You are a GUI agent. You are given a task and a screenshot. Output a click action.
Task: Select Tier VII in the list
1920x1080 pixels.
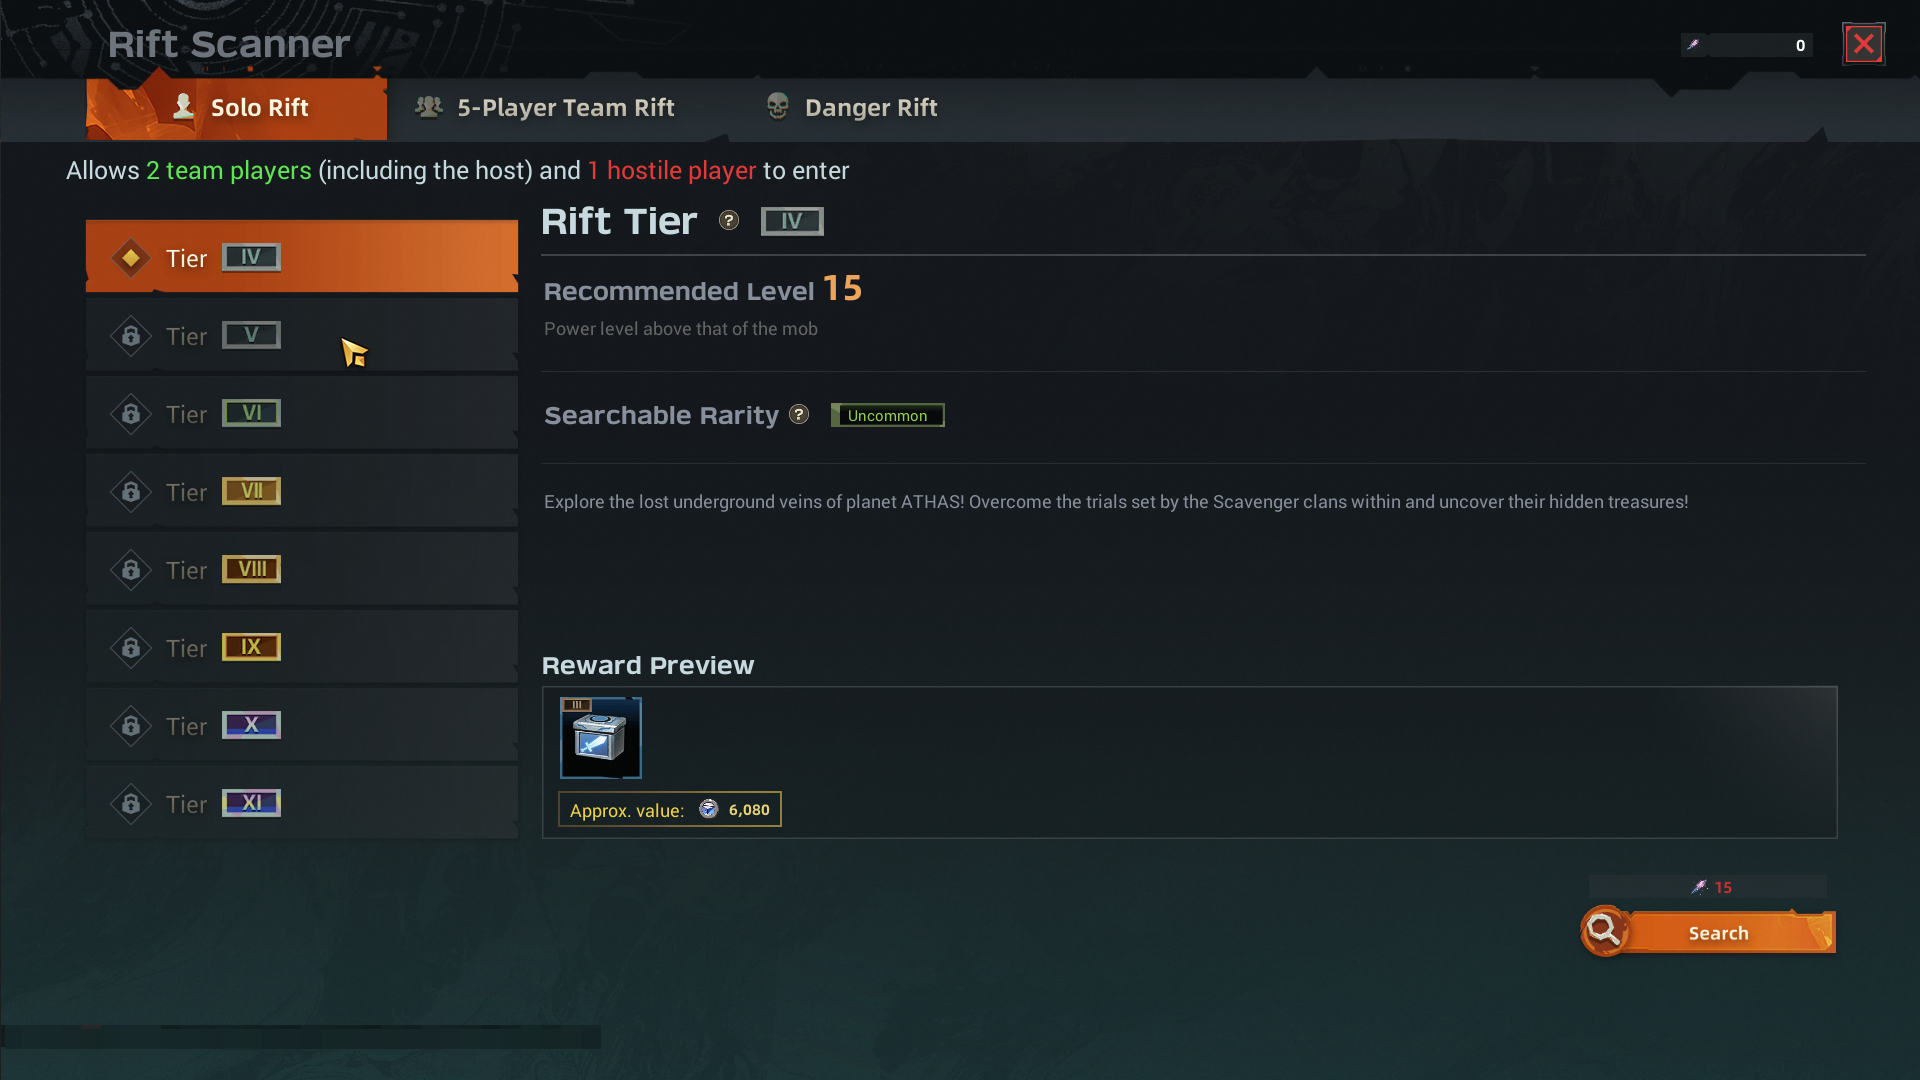[x=302, y=491]
